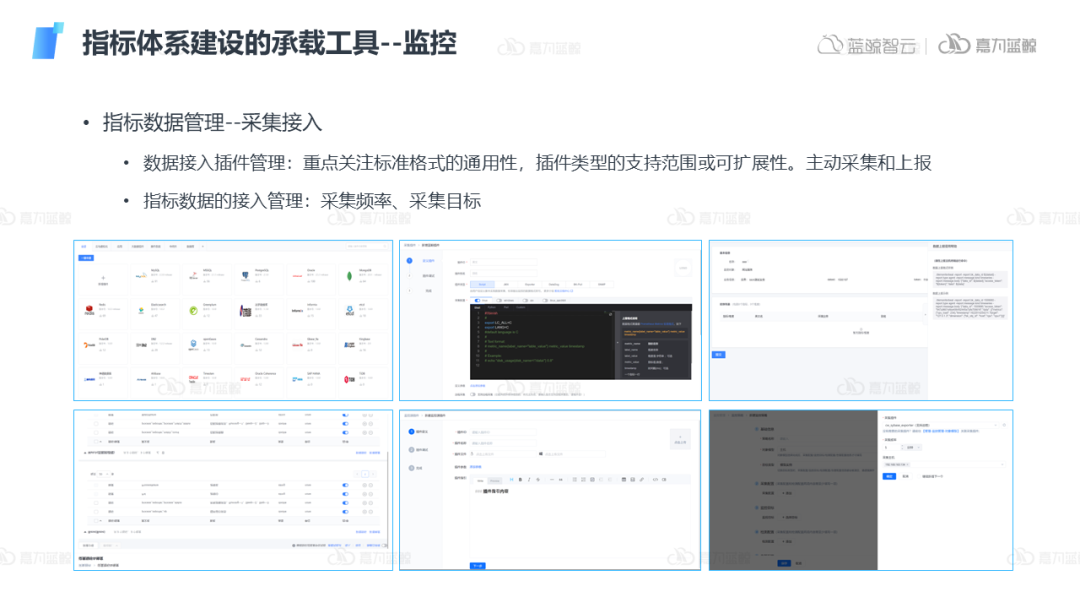Viewport: 1080px width, 608px height.
Task: Switch code editor to Shell tab
Action: tap(477, 307)
